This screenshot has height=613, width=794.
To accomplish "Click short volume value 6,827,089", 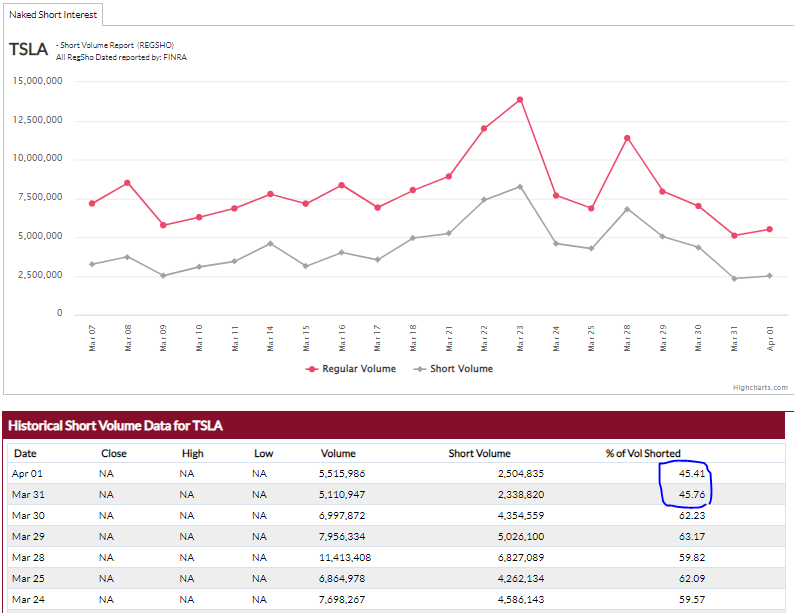I will pyautogui.click(x=521, y=558).
